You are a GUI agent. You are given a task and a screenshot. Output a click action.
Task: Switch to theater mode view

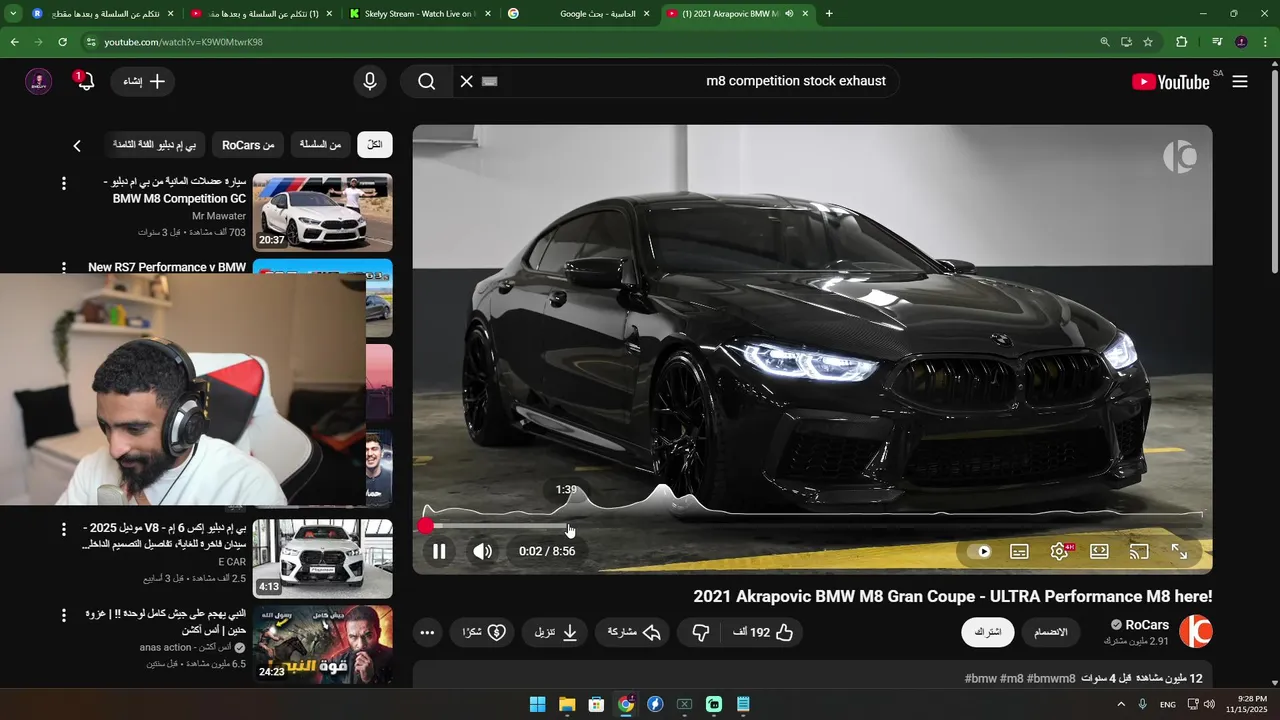click(1099, 551)
